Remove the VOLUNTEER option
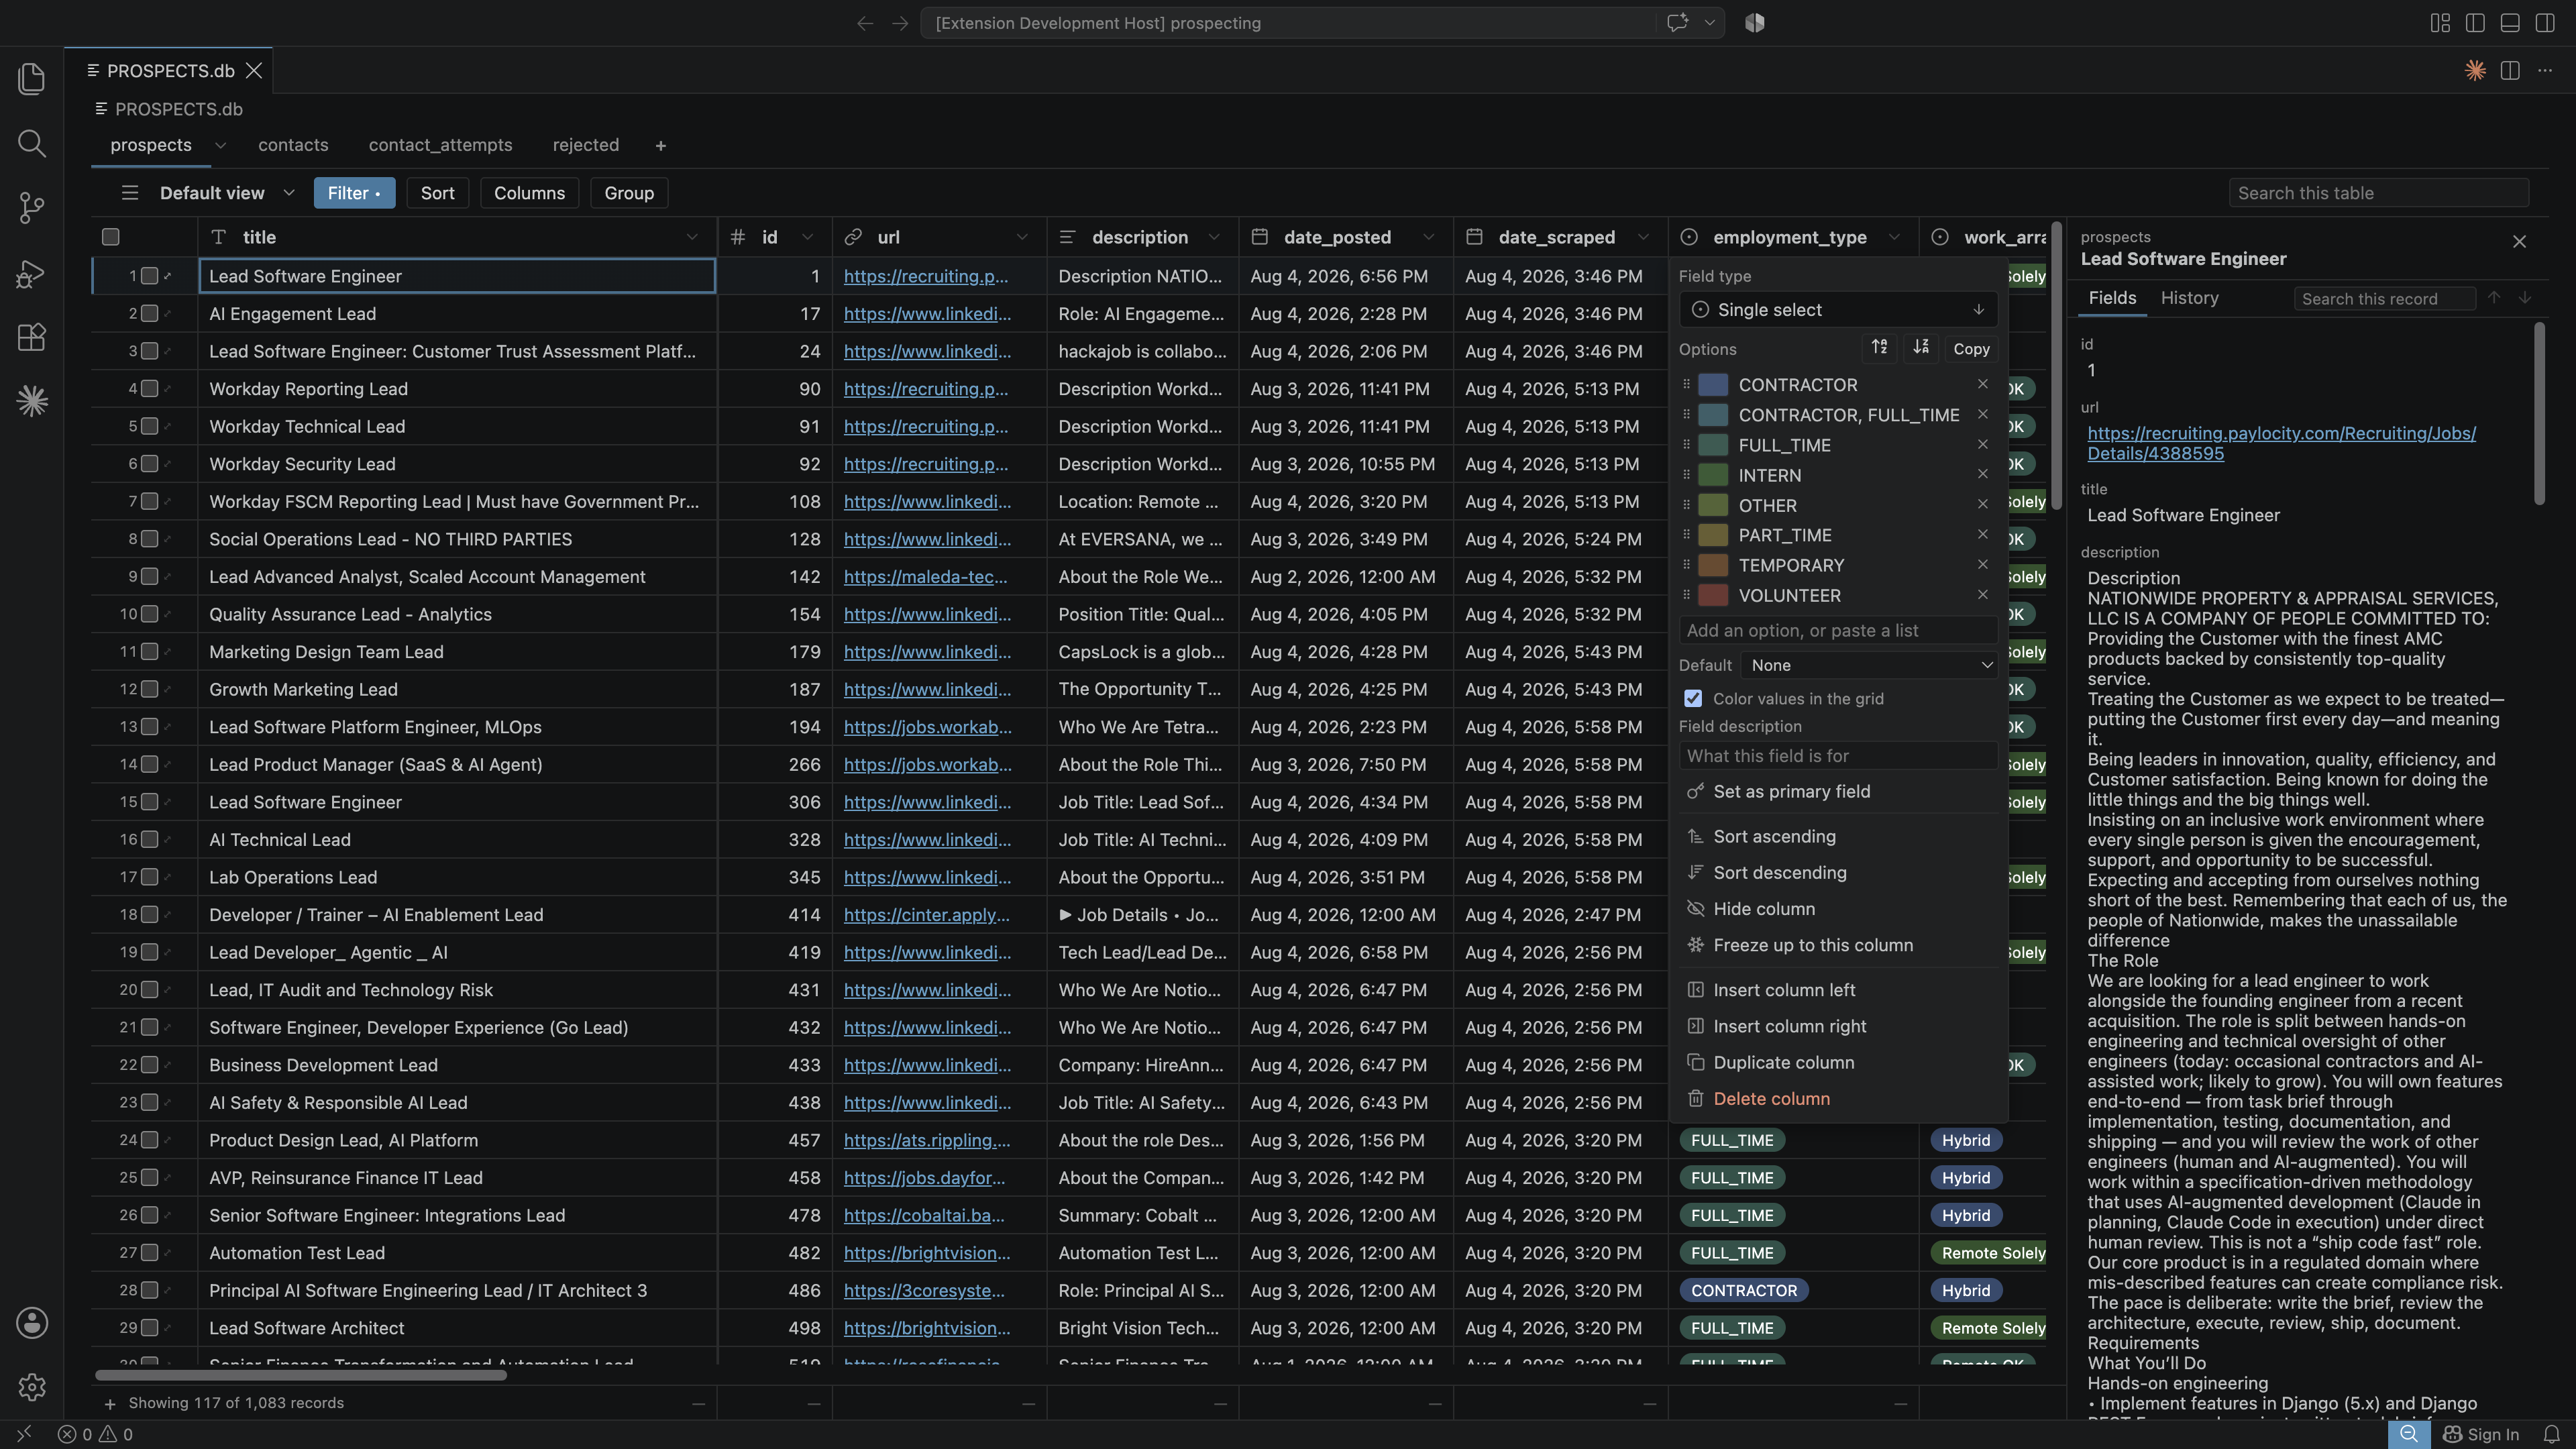This screenshot has height=1449, width=2576. tap(1982, 595)
